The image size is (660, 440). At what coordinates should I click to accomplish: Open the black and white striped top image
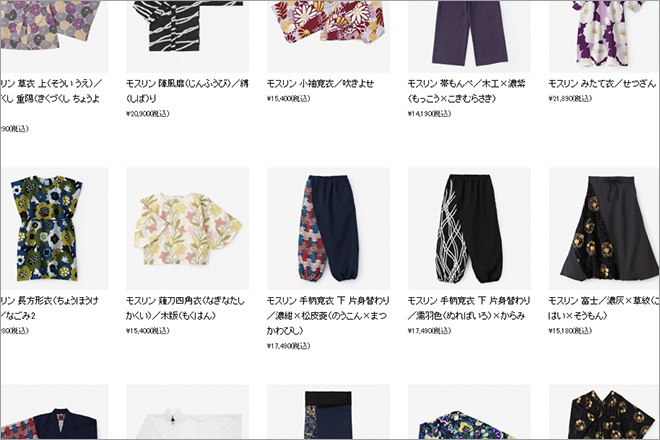pos(188,37)
